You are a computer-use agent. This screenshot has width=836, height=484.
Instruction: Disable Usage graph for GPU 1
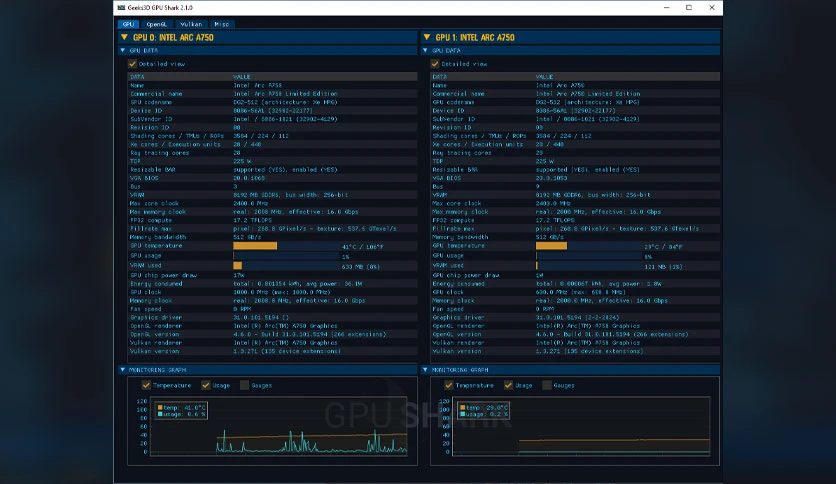coord(508,385)
